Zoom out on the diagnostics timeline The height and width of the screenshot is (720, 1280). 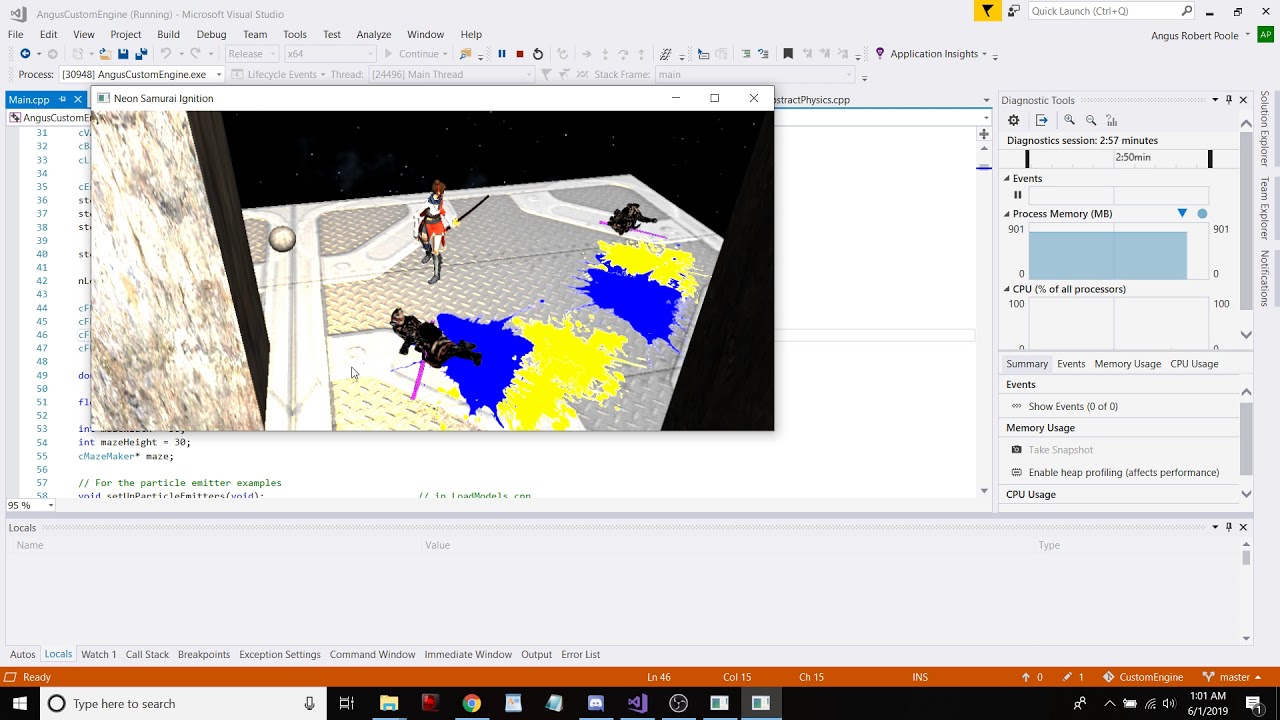coord(1091,120)
